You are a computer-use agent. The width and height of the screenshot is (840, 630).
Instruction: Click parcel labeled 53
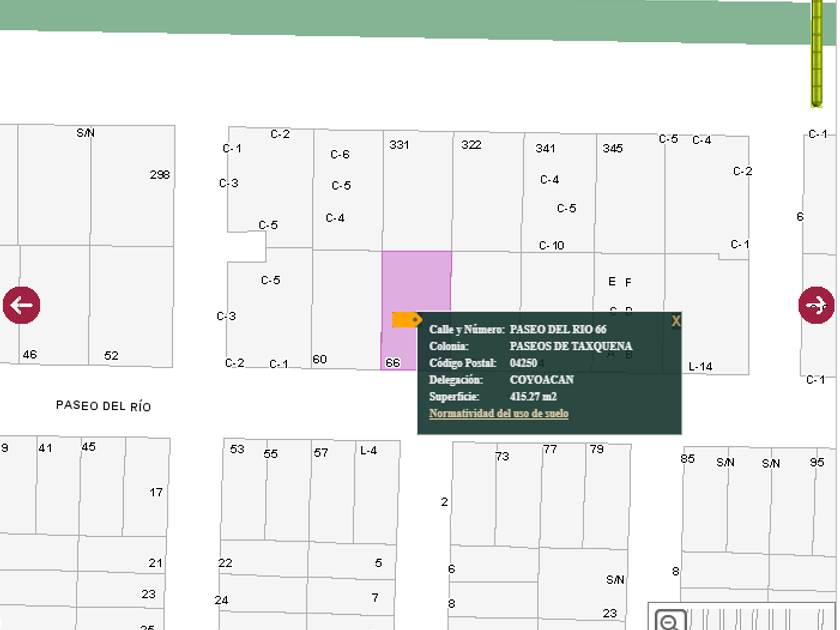pos(237,449)
